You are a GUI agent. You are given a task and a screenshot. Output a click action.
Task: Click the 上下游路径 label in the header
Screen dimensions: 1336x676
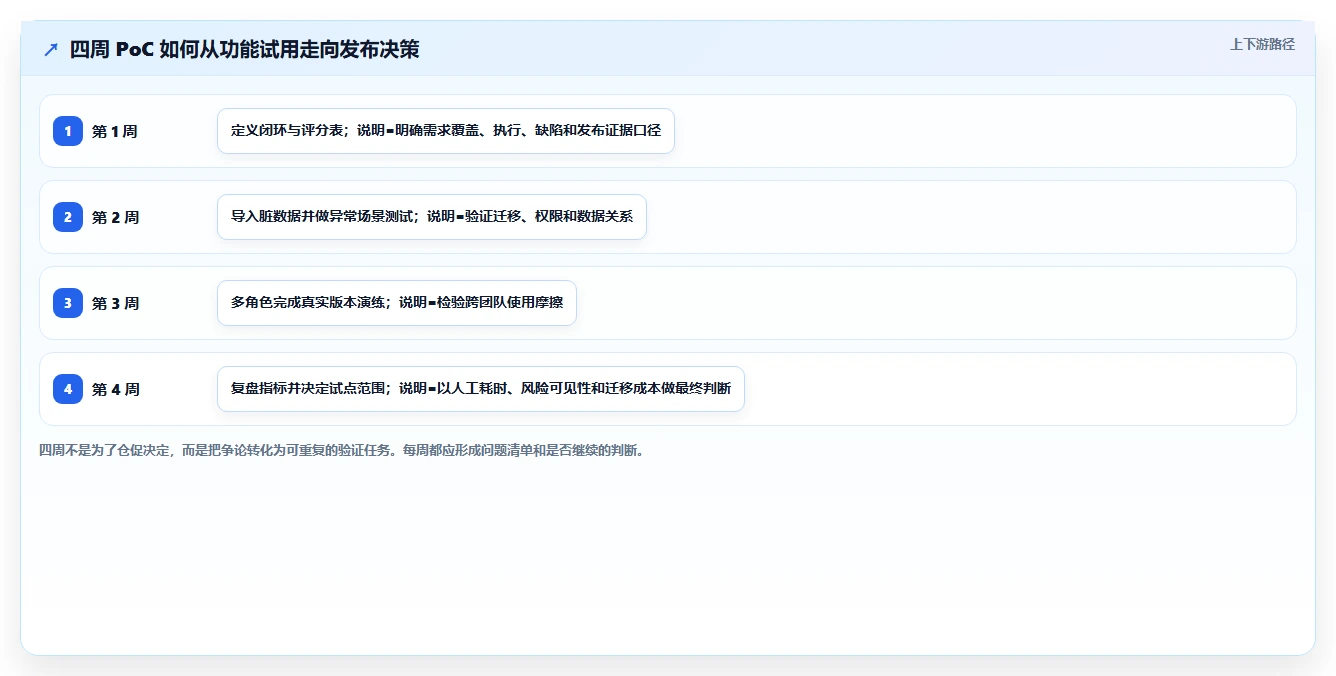coord(1262,44)
